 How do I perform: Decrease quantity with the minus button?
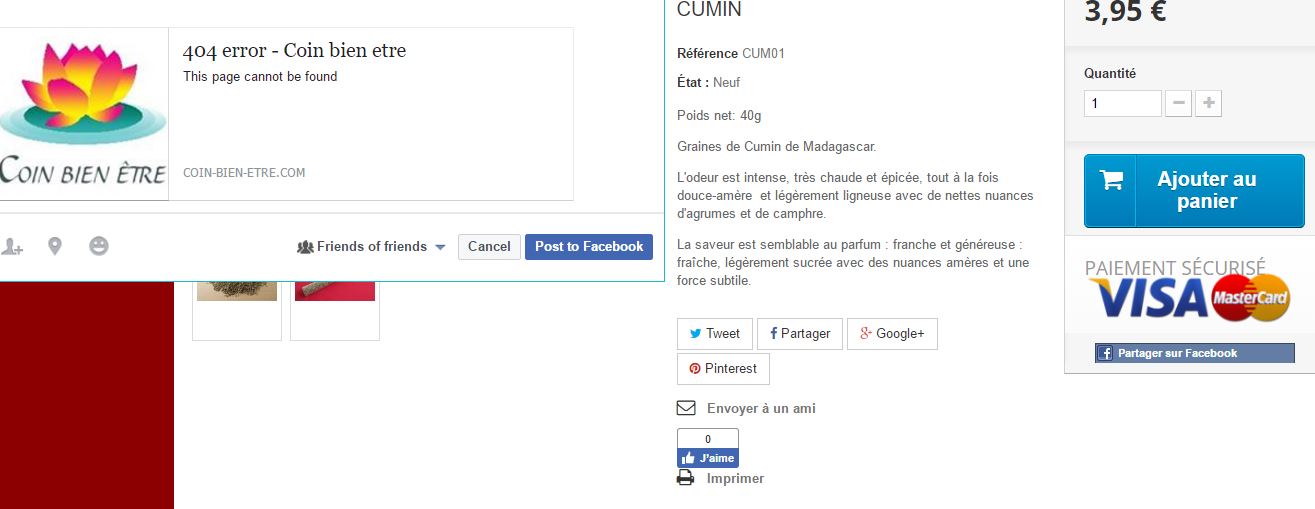(x=1178, y=103)
